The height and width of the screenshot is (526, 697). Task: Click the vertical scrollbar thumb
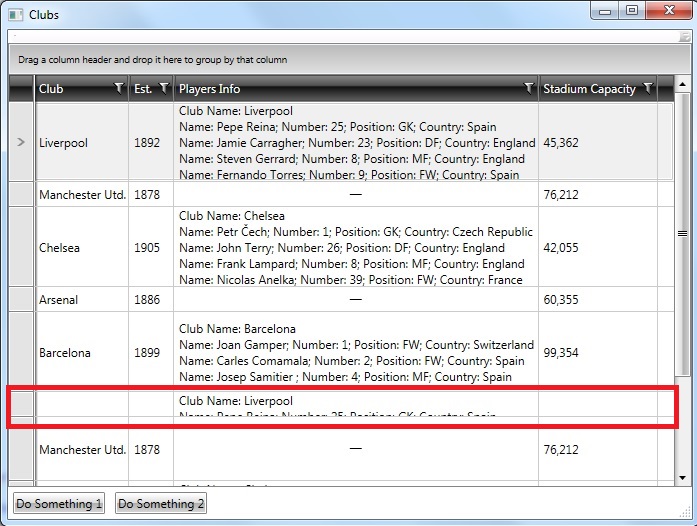[682, 233]
